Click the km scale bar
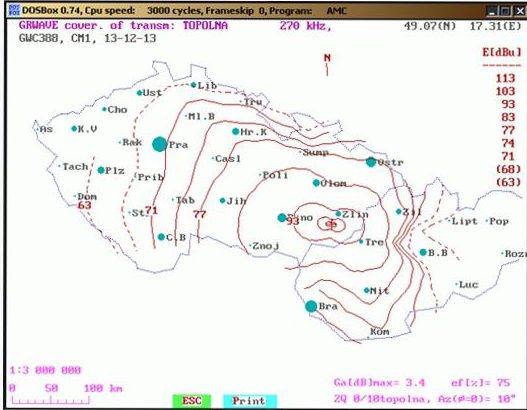Viewport: 527px width, 410px height. pos(51,400)
